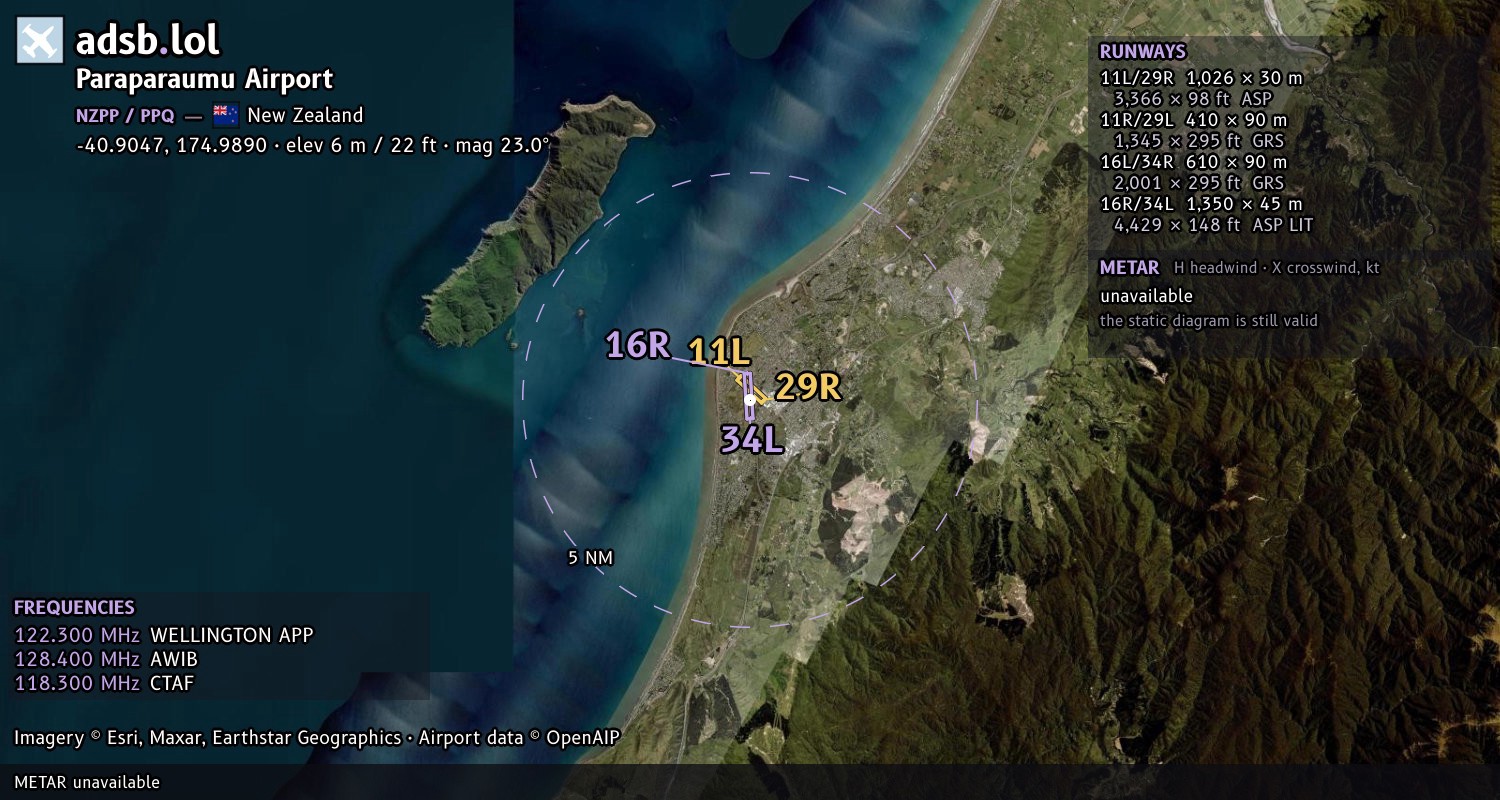Click the 5 NM range ring label
The image size is (1500, 800).
pos(590,557)
